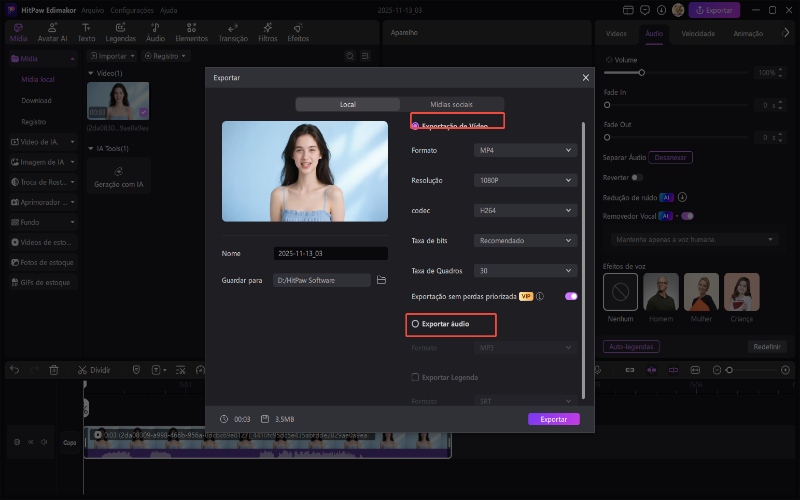Adjust the Volume slider handle
This screenshot has width=800, height=500.
(x=641, y=73)
